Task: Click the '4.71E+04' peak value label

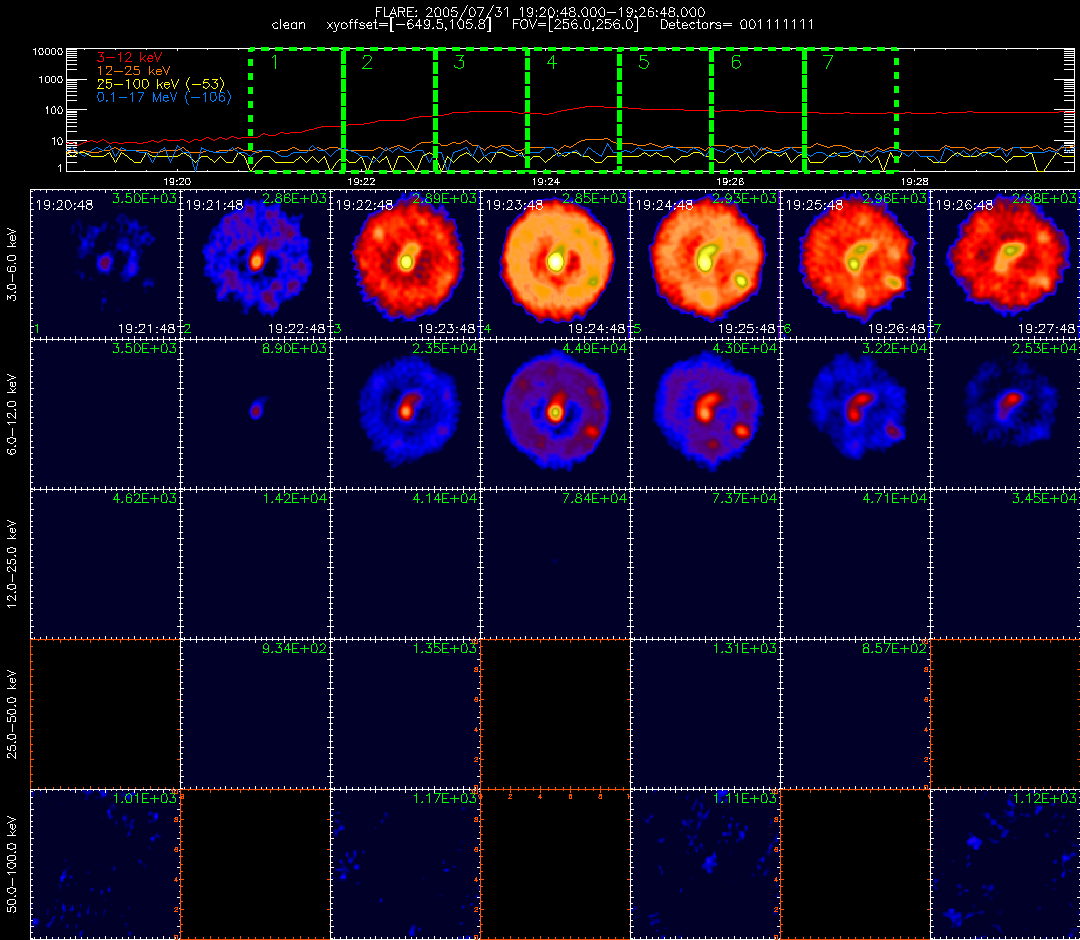Action: click(x=895, y=499)
